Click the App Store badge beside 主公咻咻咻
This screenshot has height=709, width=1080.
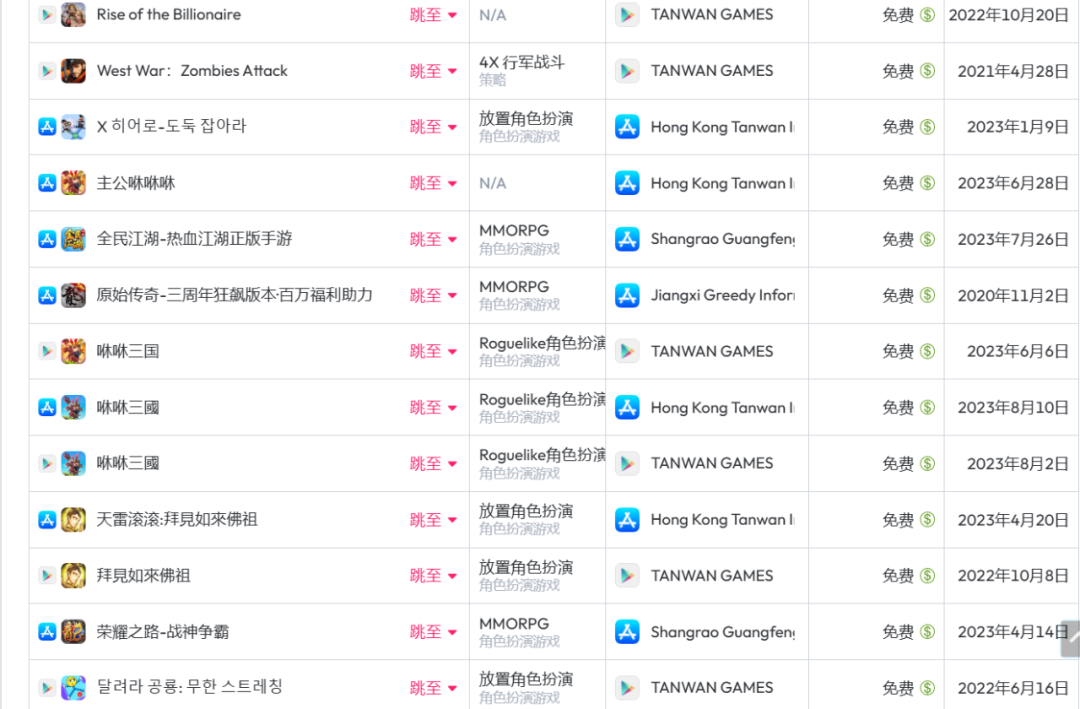tap(47, 183)
